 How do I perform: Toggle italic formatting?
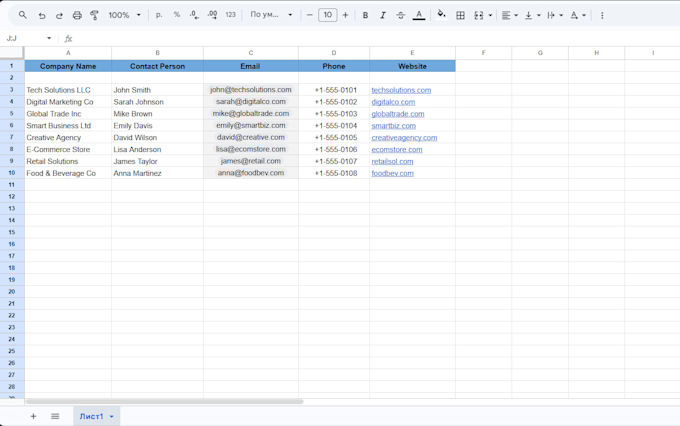382,15
